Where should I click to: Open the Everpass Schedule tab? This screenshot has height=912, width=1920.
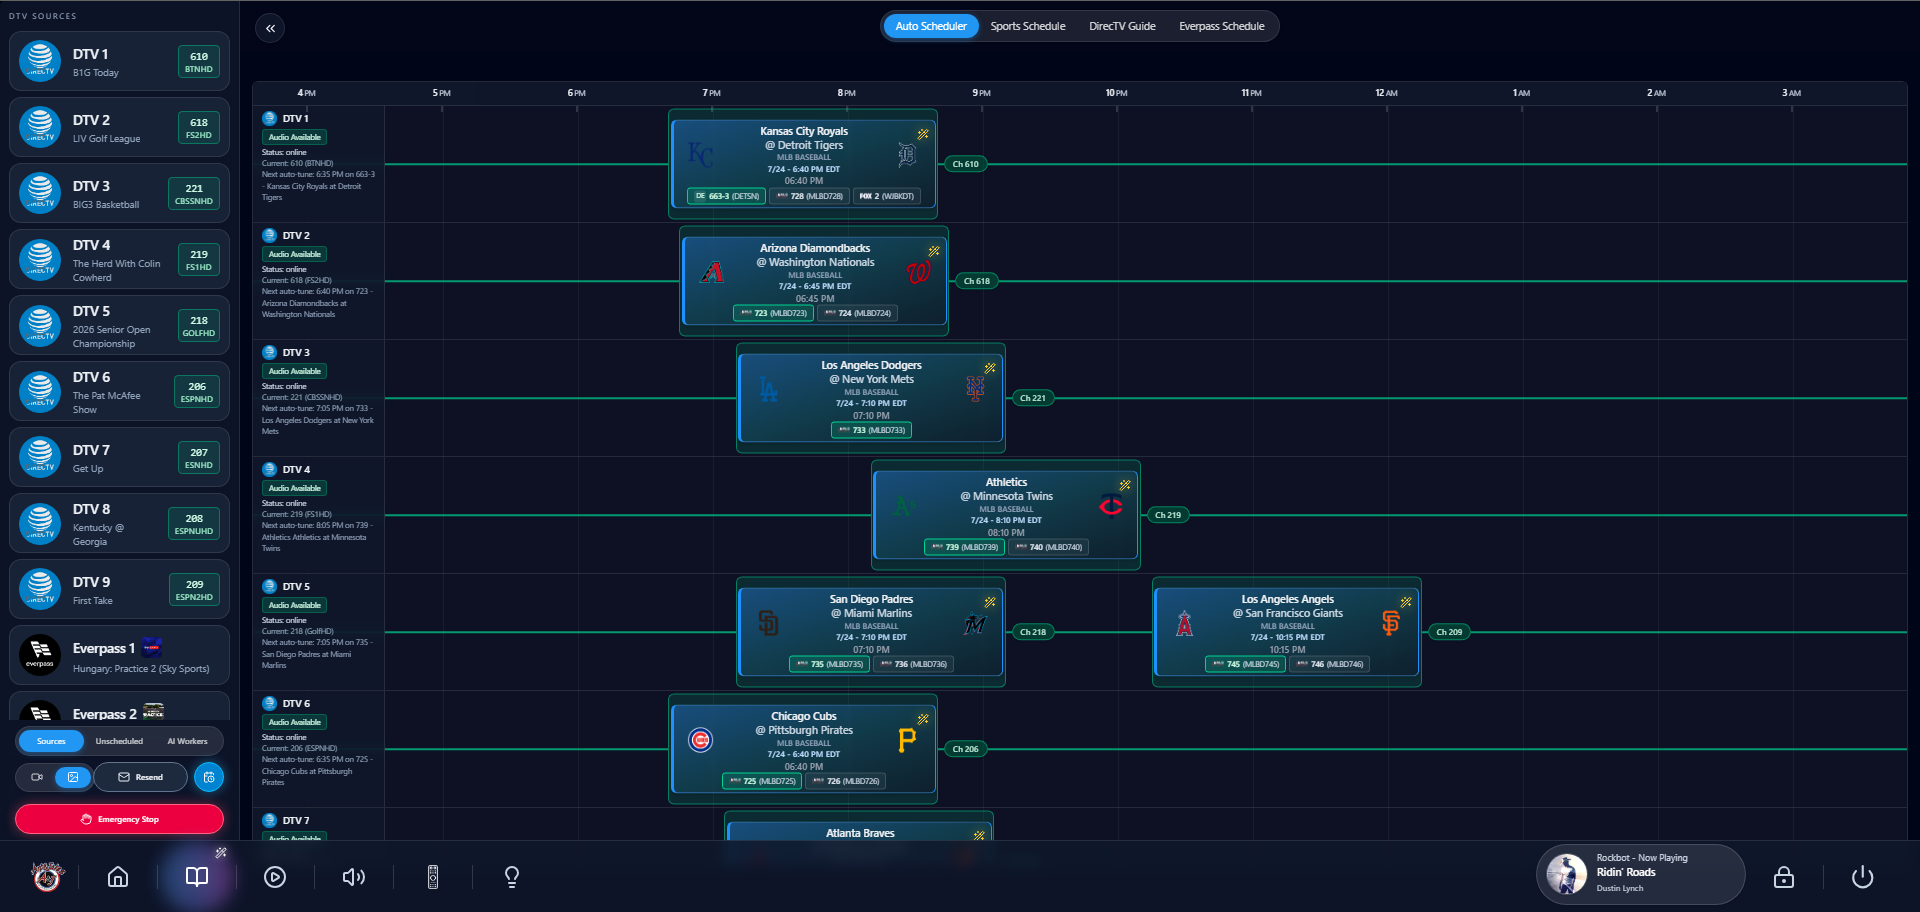tap(1221, 26)
